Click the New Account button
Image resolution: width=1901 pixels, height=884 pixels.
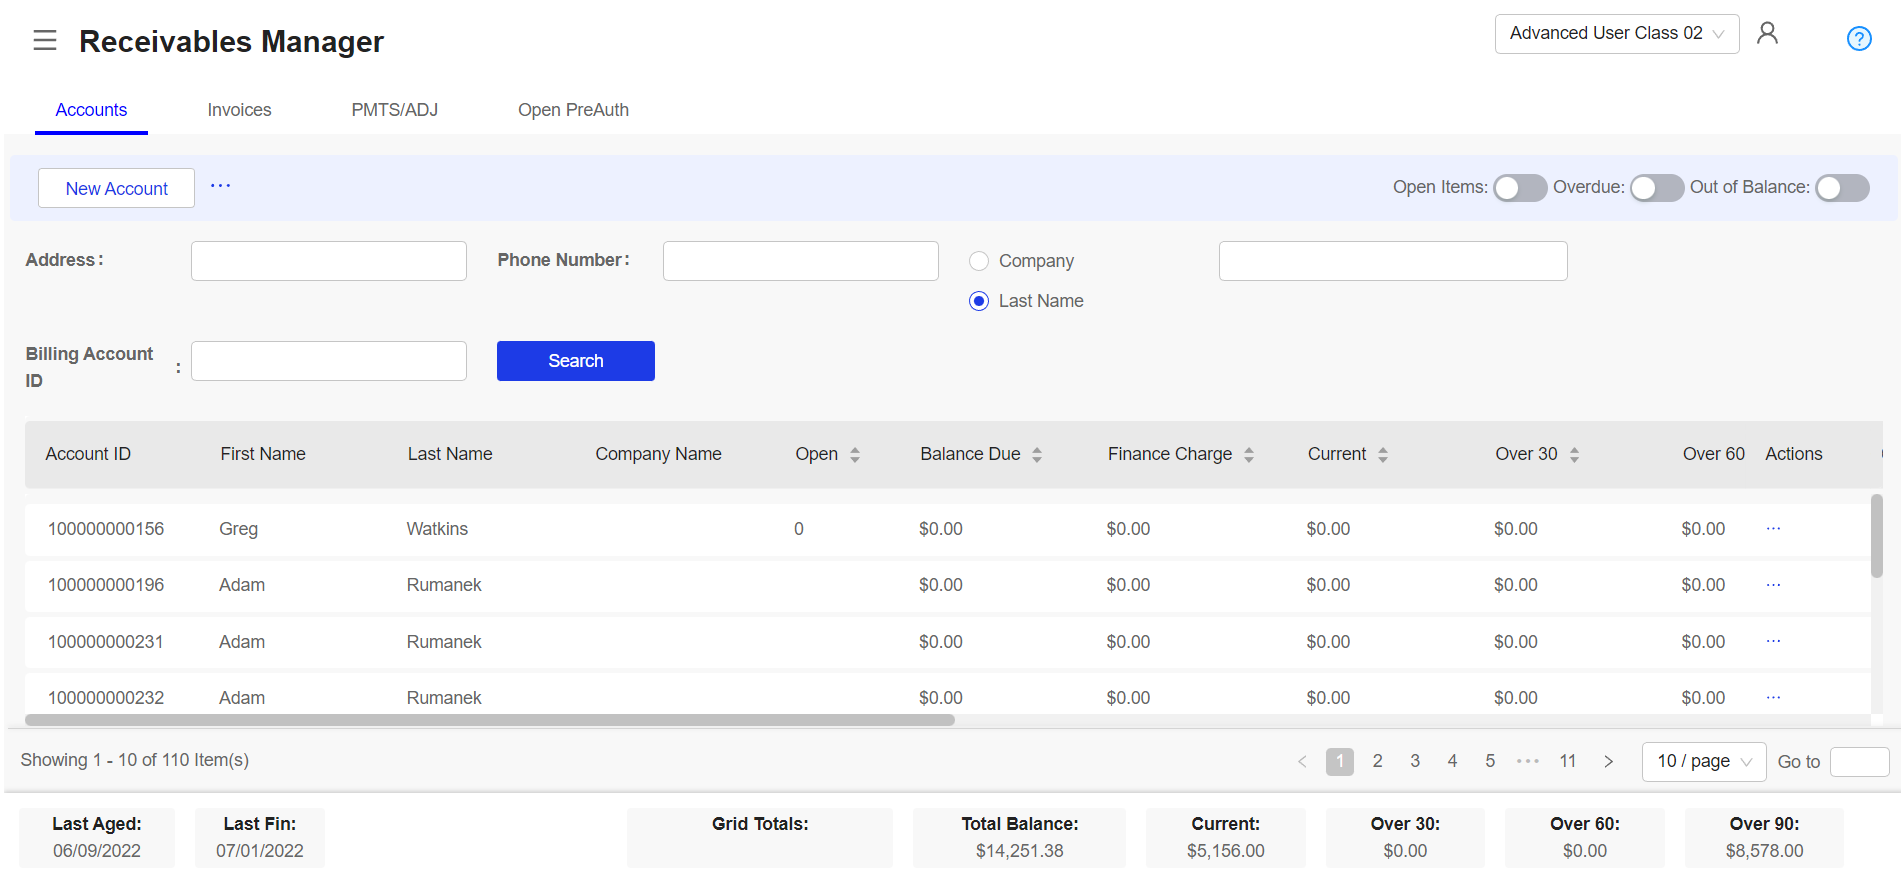116,188
